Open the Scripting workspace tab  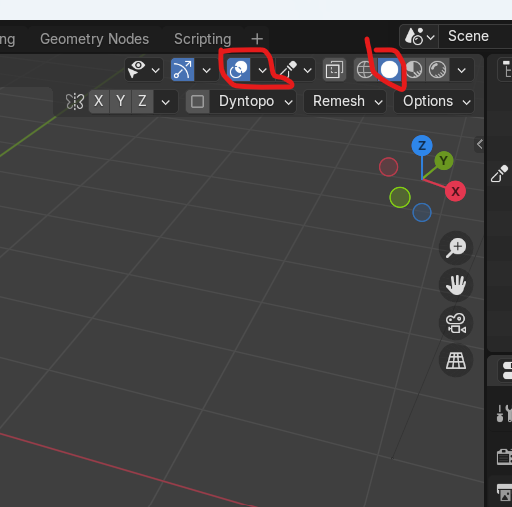pos(203,39)
